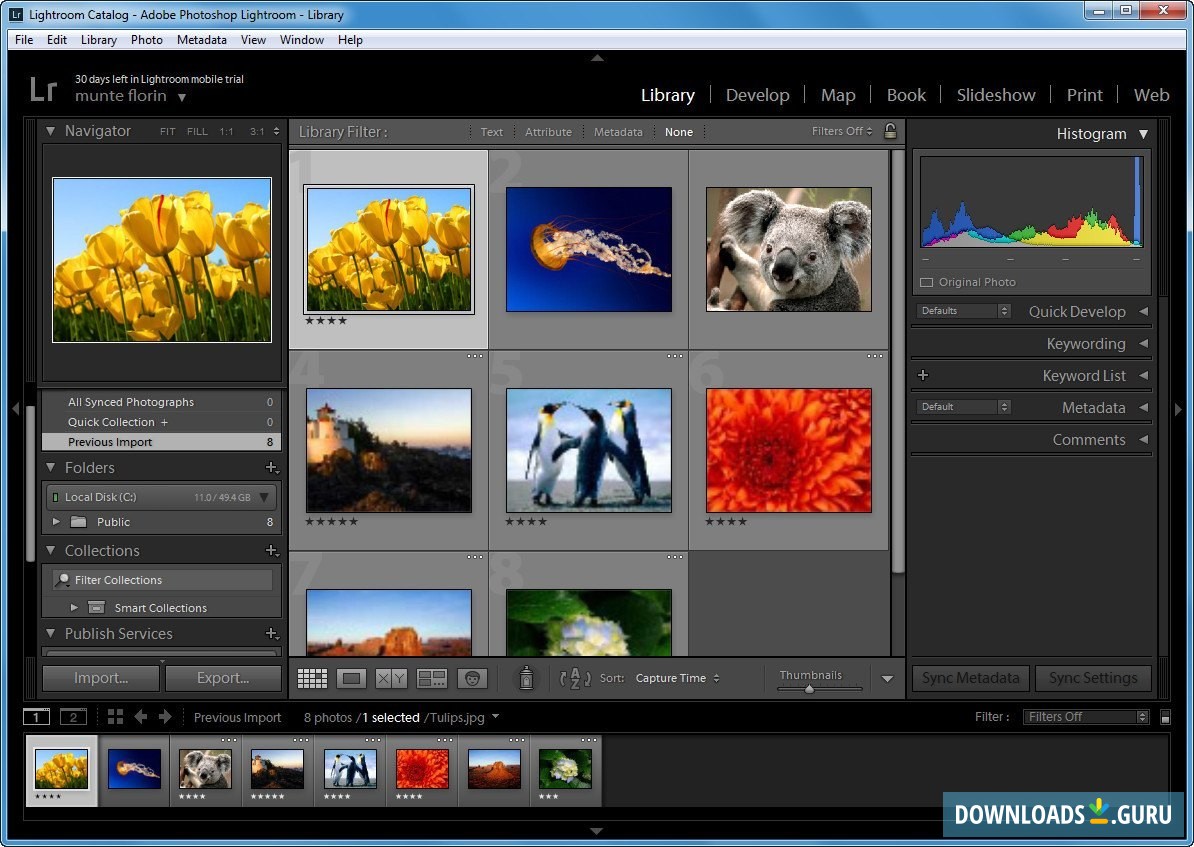Screen dimensions: 1194x847
Task: Pick up the Painter spray-can tool
Action: tap(524, 677)
